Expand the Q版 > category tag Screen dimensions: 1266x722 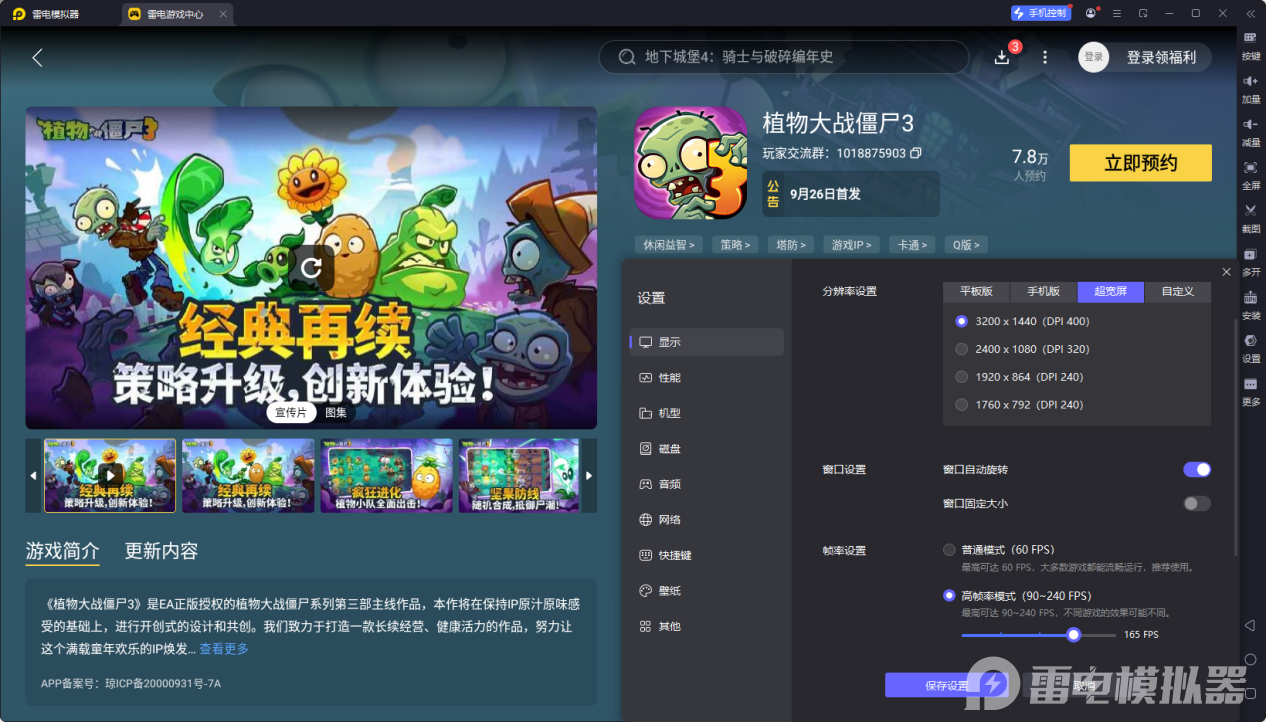[x=966, y=244]
